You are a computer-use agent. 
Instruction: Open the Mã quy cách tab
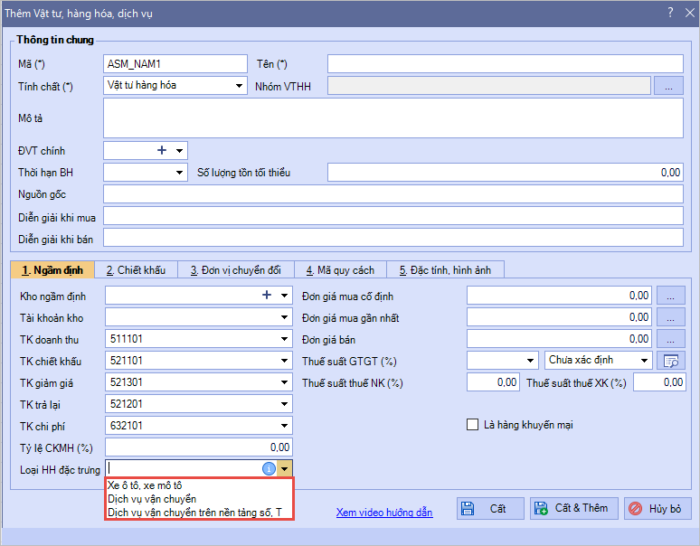click(341, 270)
